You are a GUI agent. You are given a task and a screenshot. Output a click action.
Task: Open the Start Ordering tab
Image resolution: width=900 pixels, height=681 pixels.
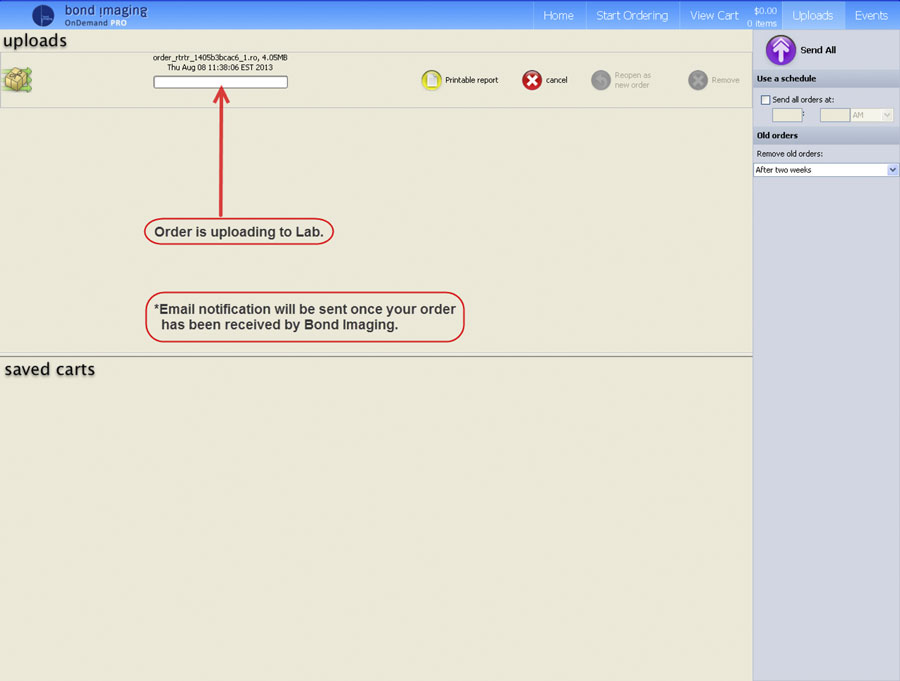coord(632,15)
